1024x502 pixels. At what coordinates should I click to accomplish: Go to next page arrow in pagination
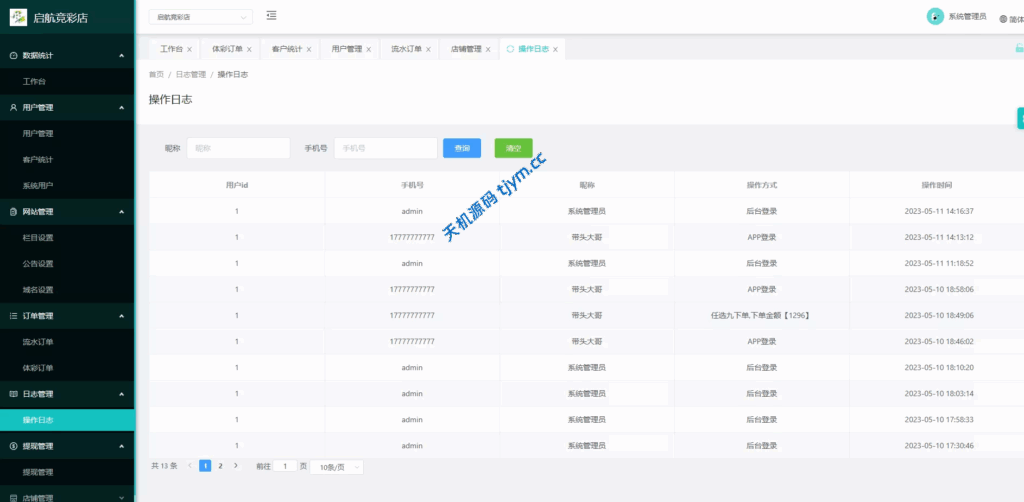236,466
